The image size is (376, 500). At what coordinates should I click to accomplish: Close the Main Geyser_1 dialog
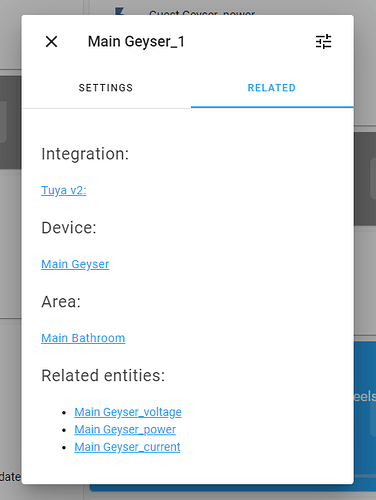(x=51, y=42)
